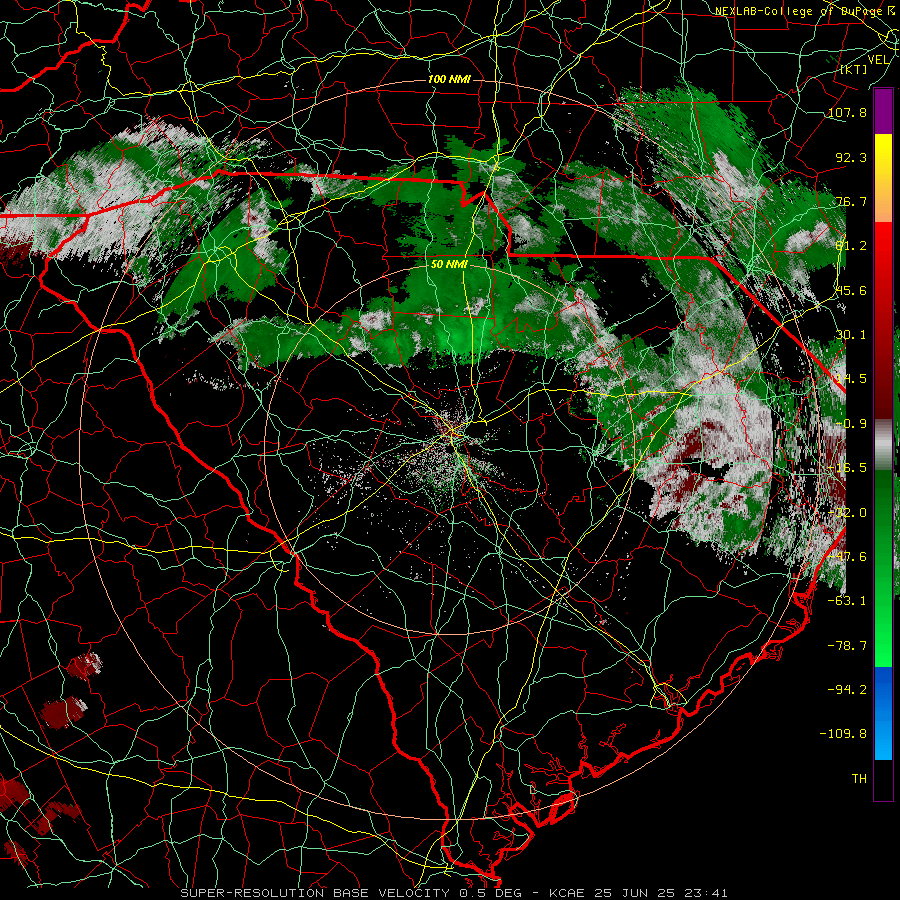Click the 76.7 velocity legend value
Image resolution: width=900 pixels, height=900 pixels.
851,201
